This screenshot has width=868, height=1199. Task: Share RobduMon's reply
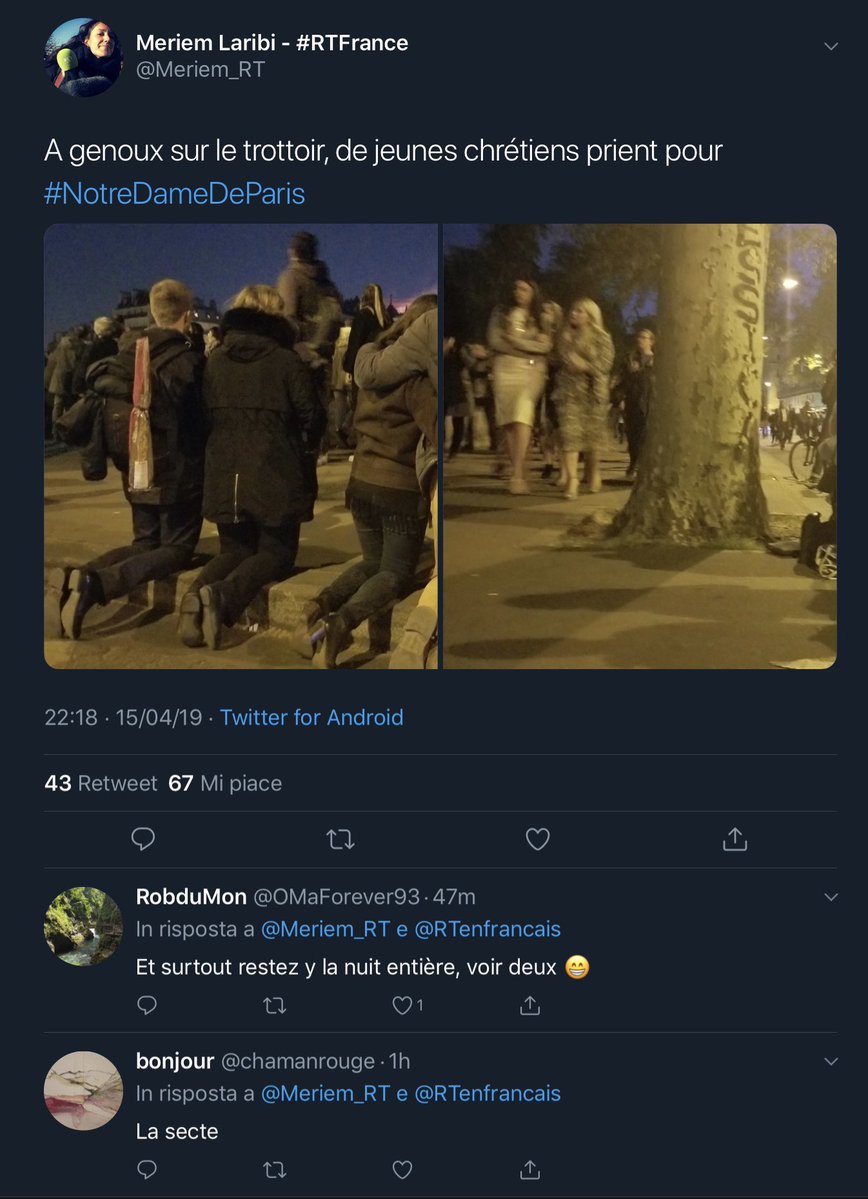(530, 1005)
